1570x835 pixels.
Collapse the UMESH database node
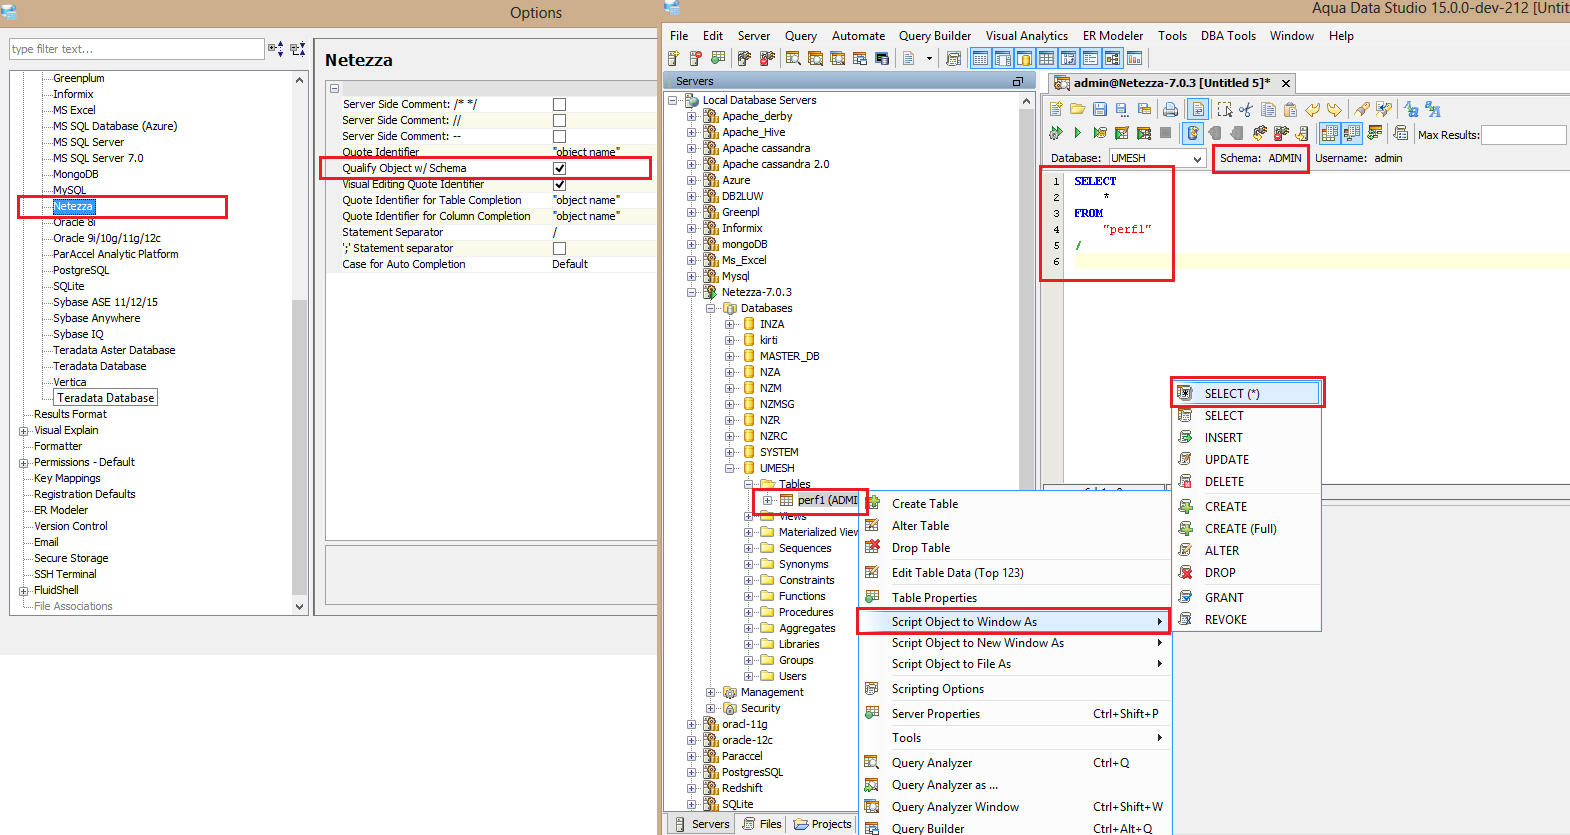(729, 468)
